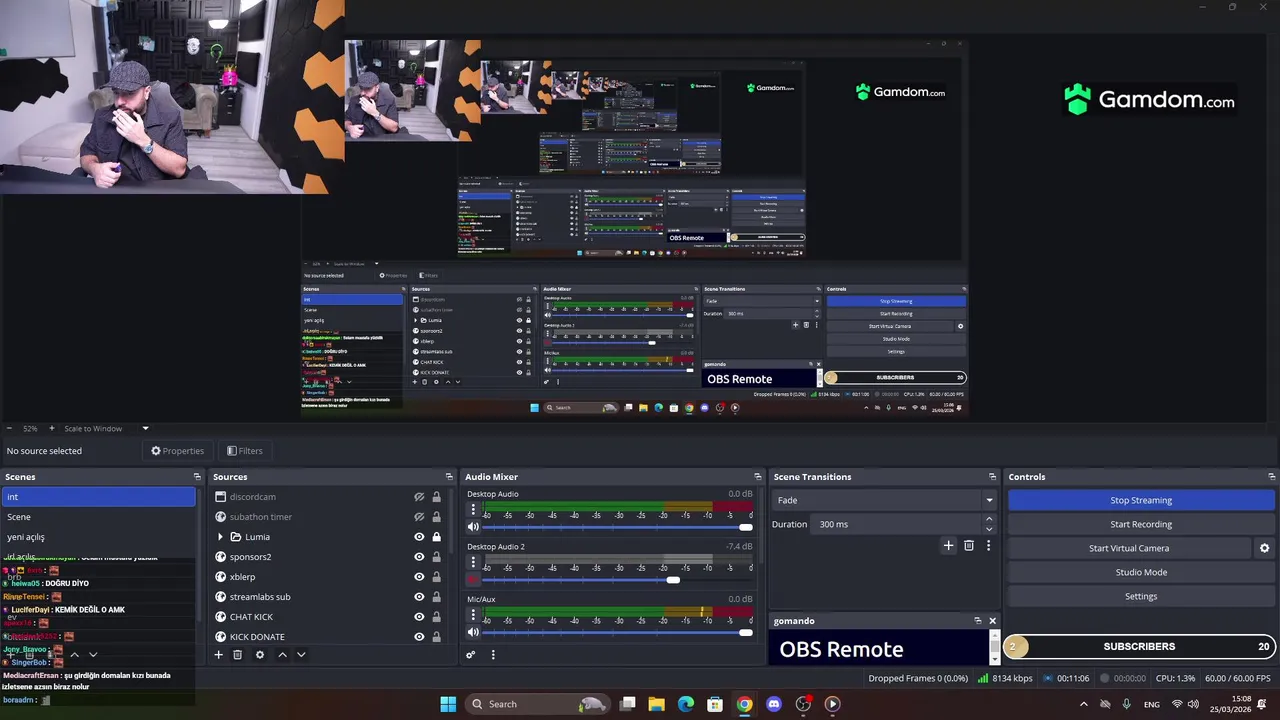Unlock the Lumia group
1280x720 pixels.
click(436, 537)
